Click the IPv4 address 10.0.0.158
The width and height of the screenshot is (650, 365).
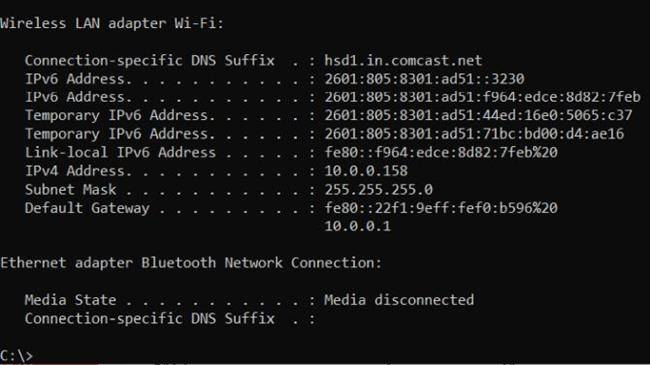point(366,171)
